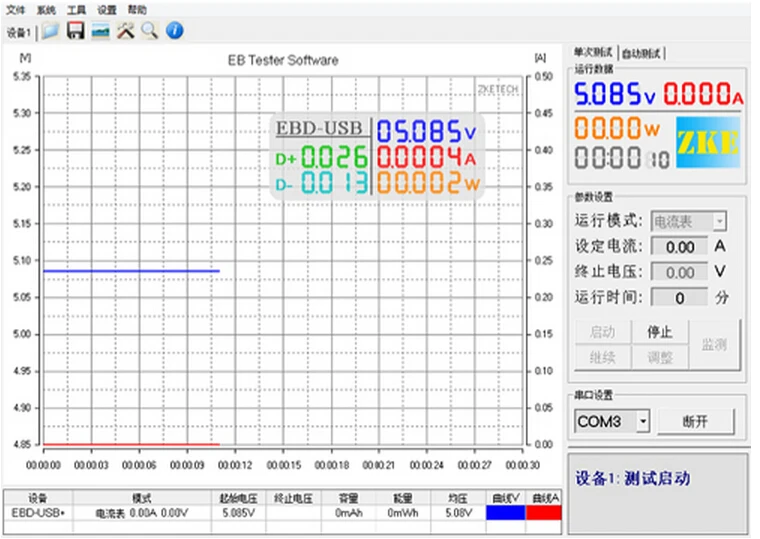Open the 工具 menu
Screen dimensions: 760x539
coord(76,10)
